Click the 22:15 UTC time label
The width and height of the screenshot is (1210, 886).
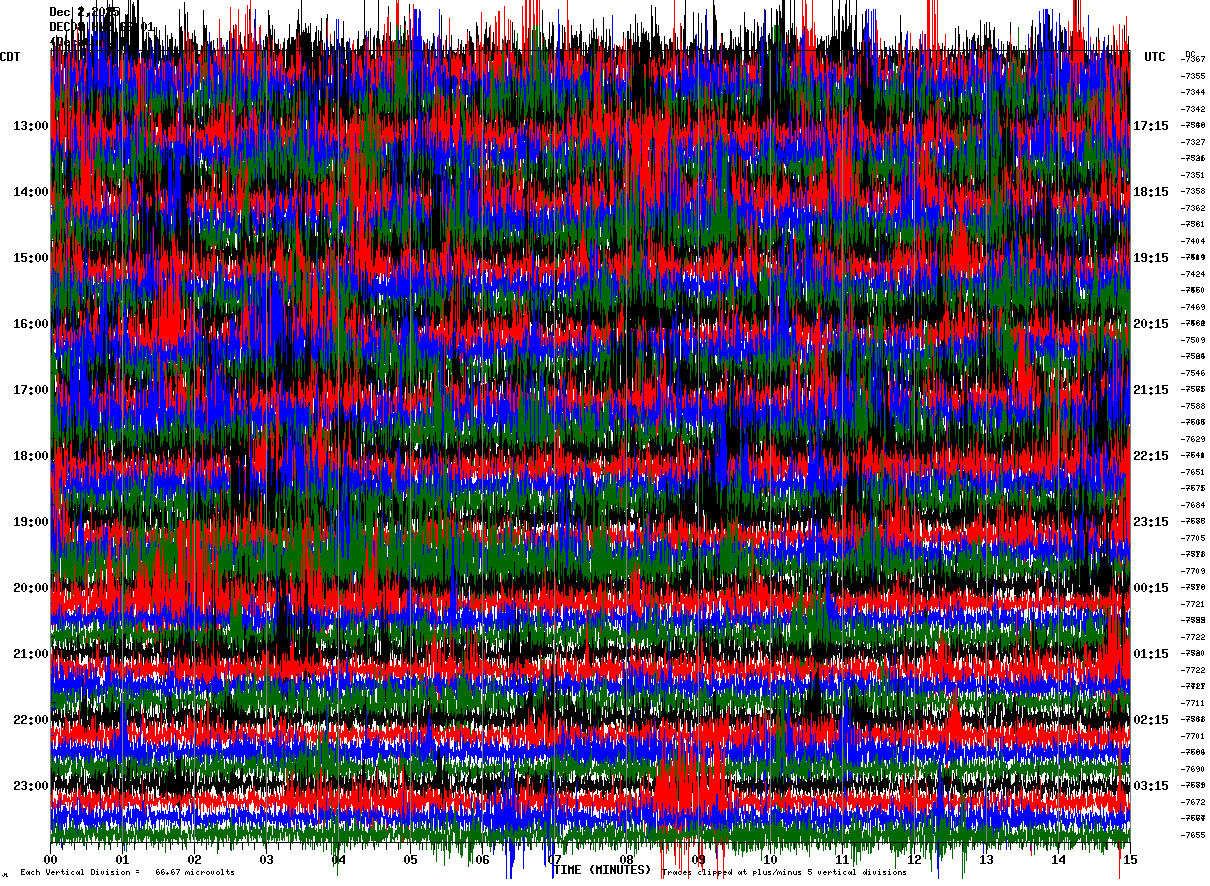point(1151,456)
